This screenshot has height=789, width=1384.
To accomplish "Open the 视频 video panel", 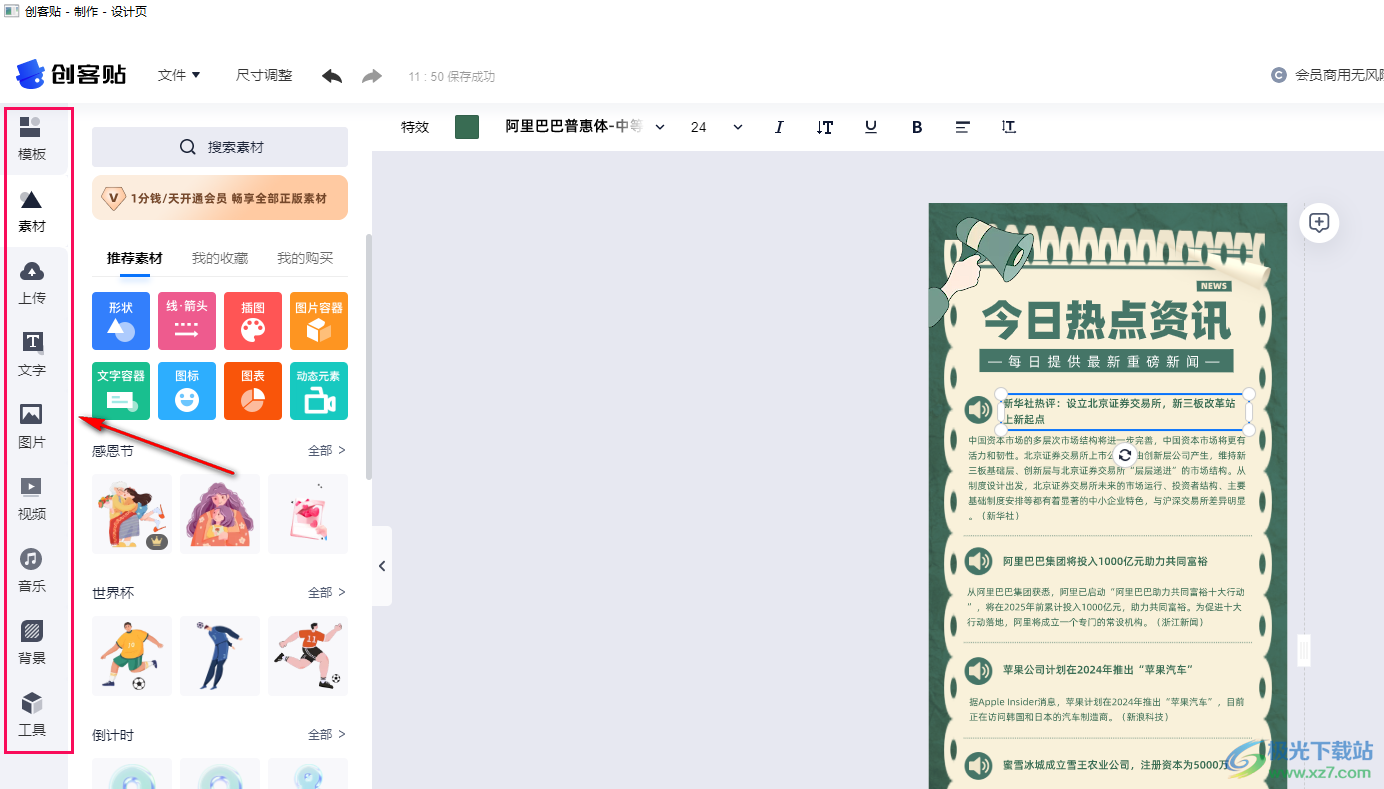I will coord(32,499).
